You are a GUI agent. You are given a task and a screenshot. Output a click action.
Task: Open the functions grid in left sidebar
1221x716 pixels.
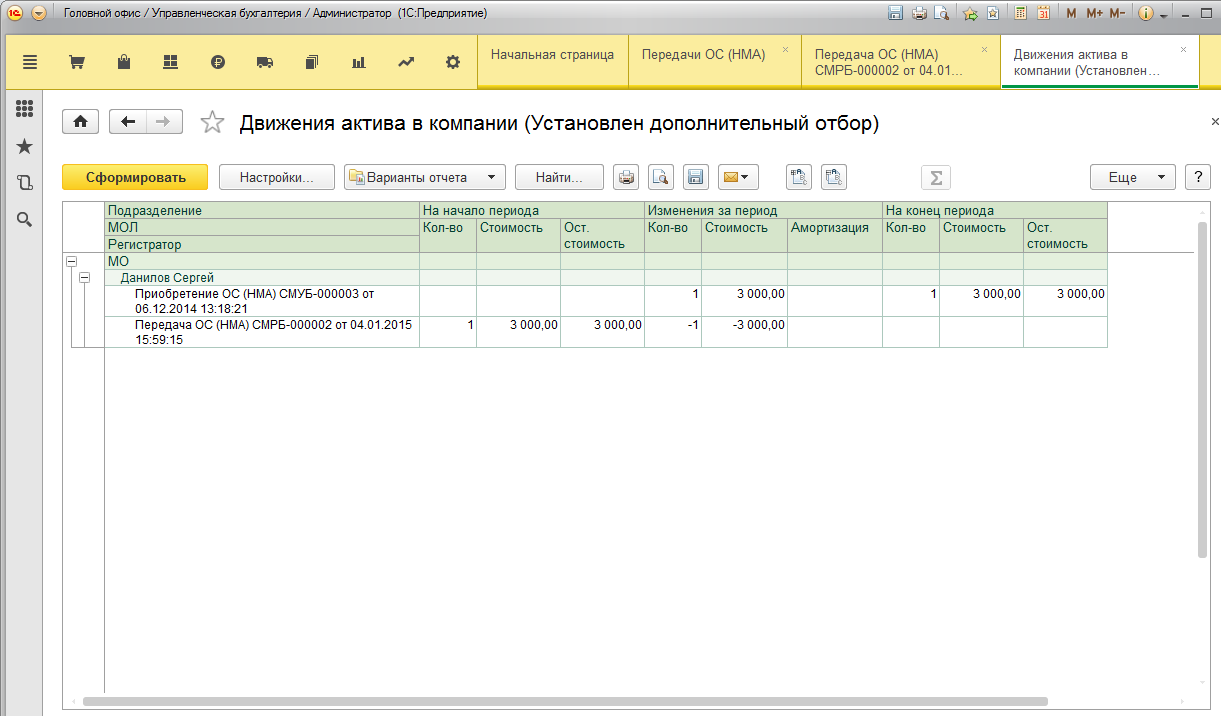click(25, 109)
